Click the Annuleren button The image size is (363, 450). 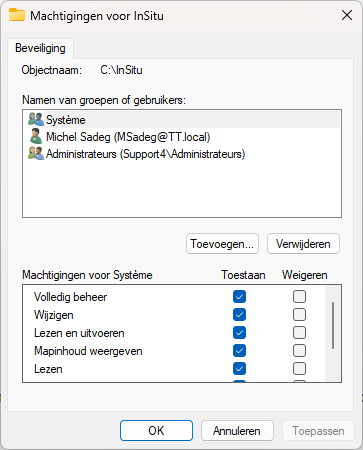tap(237, 431)
